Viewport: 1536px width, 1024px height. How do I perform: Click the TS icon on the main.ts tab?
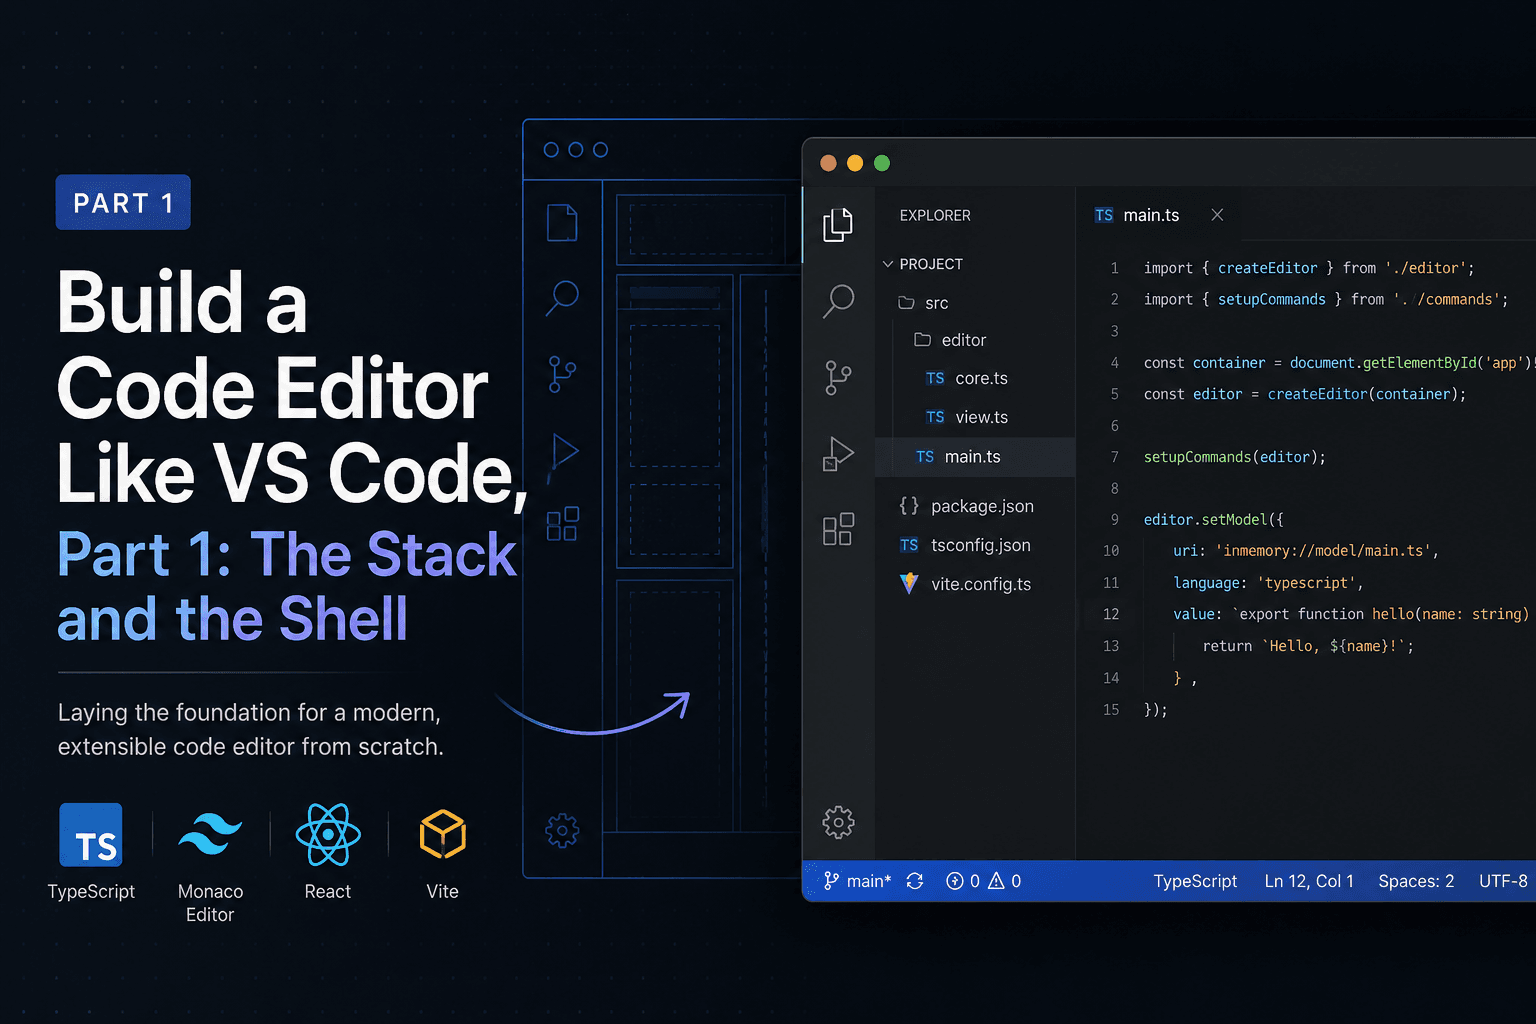coord(1104,215)
